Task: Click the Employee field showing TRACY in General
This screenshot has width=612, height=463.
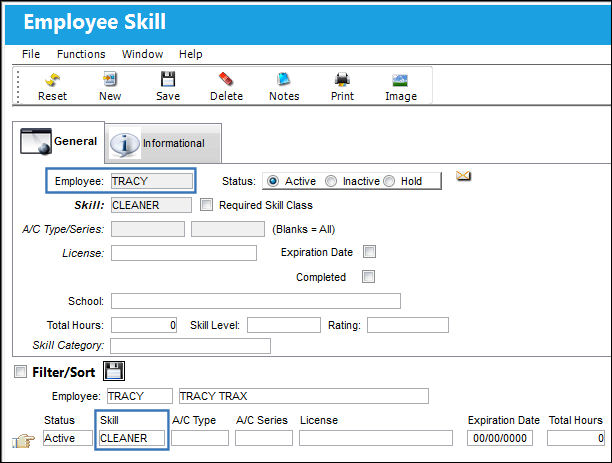Action: coord(152,181)
